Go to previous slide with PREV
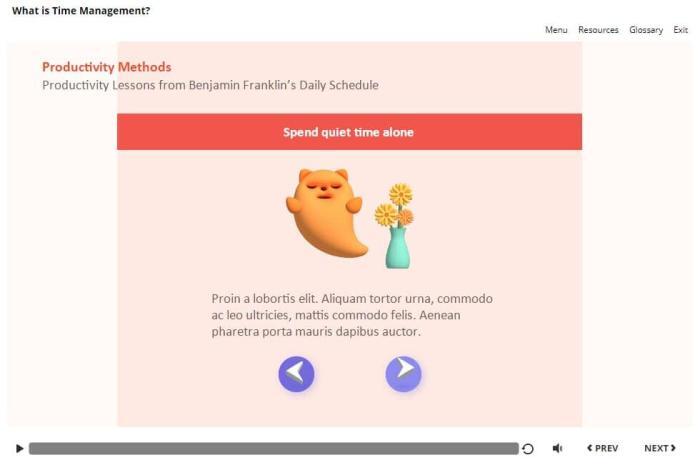Image resolution: width=700 pixels, height=470 pixels. (603, 448)
